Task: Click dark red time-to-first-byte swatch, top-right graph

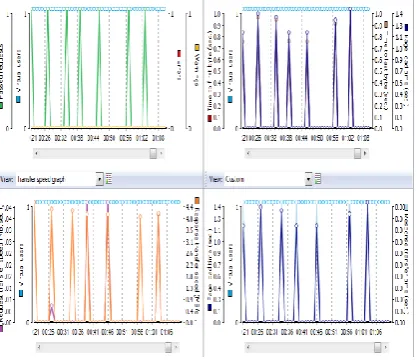Action: pos(210,118)
